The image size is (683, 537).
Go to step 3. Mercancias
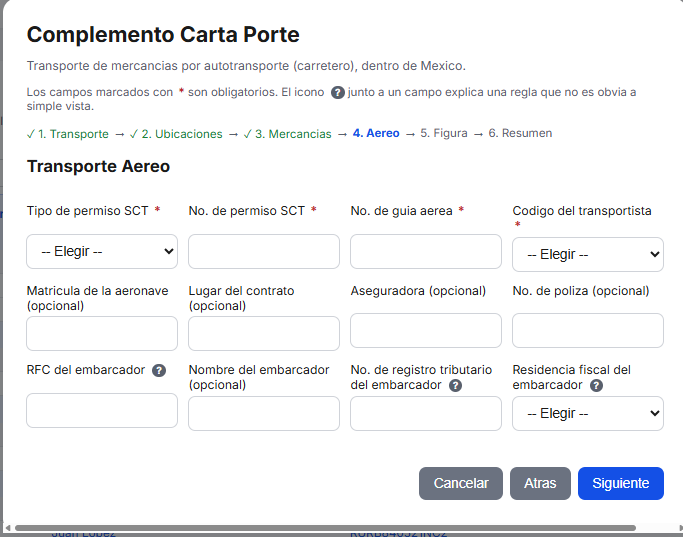point(287,134)
